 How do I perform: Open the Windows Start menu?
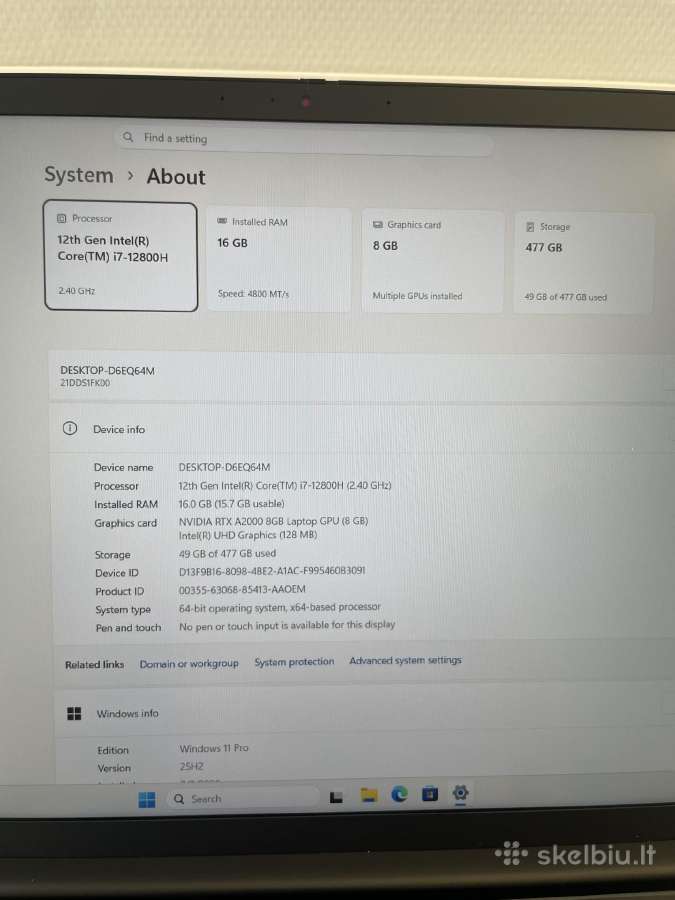click(147, 799)
